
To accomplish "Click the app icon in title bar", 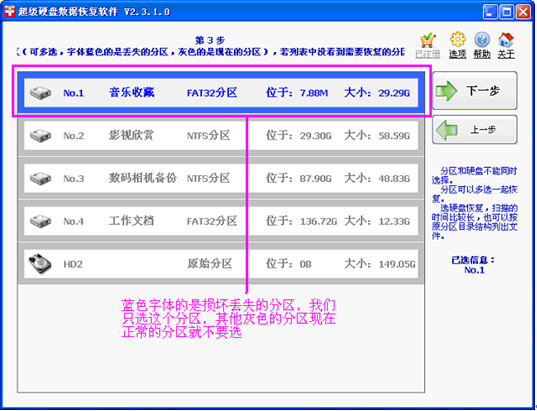I will click(10, 11).
